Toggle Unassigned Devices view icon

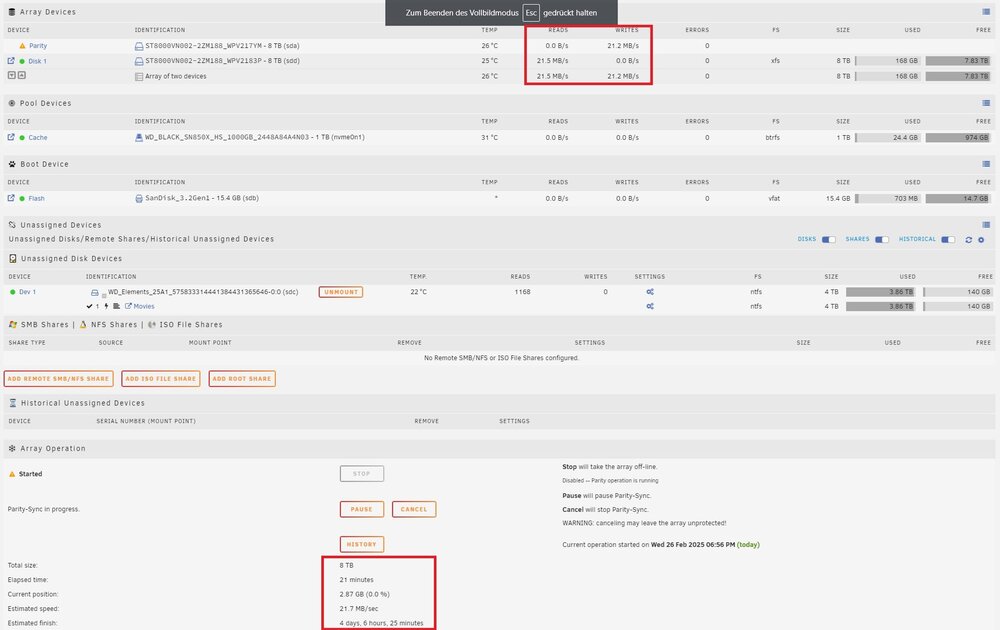pyautogui.click(x=986, y=224)
